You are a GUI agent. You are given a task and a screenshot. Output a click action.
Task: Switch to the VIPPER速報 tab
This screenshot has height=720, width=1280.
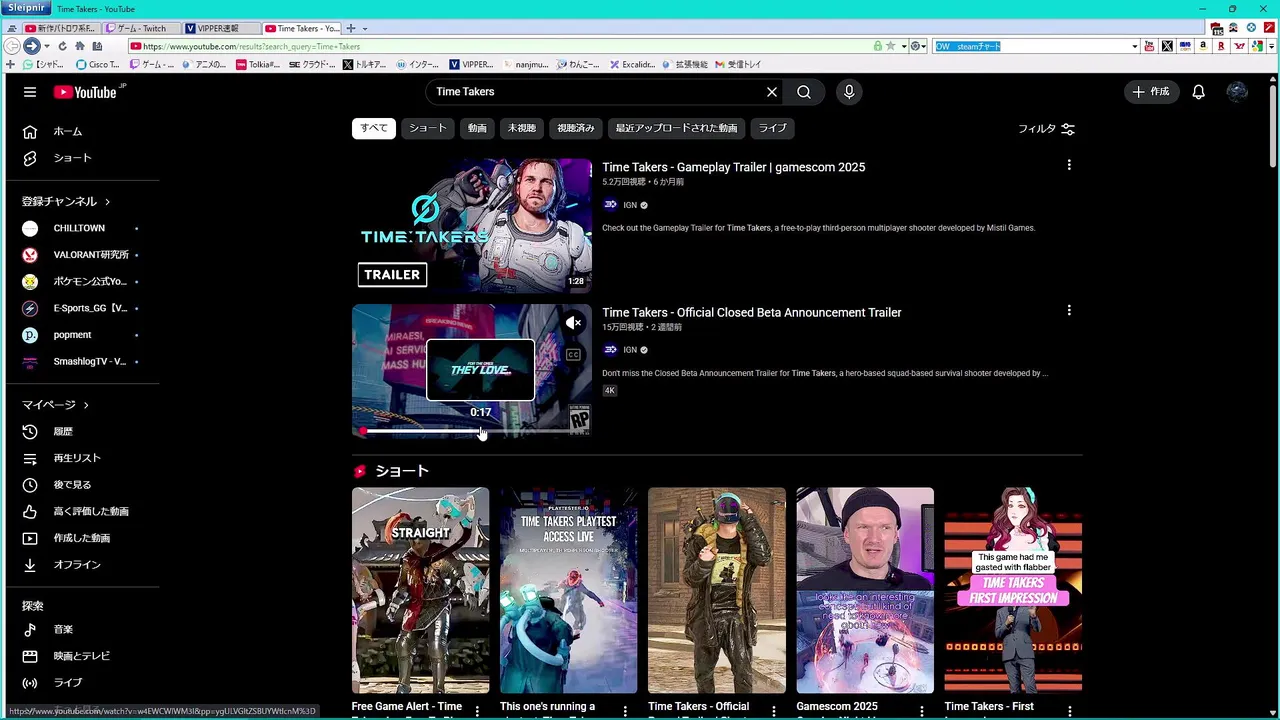[222, 28]
